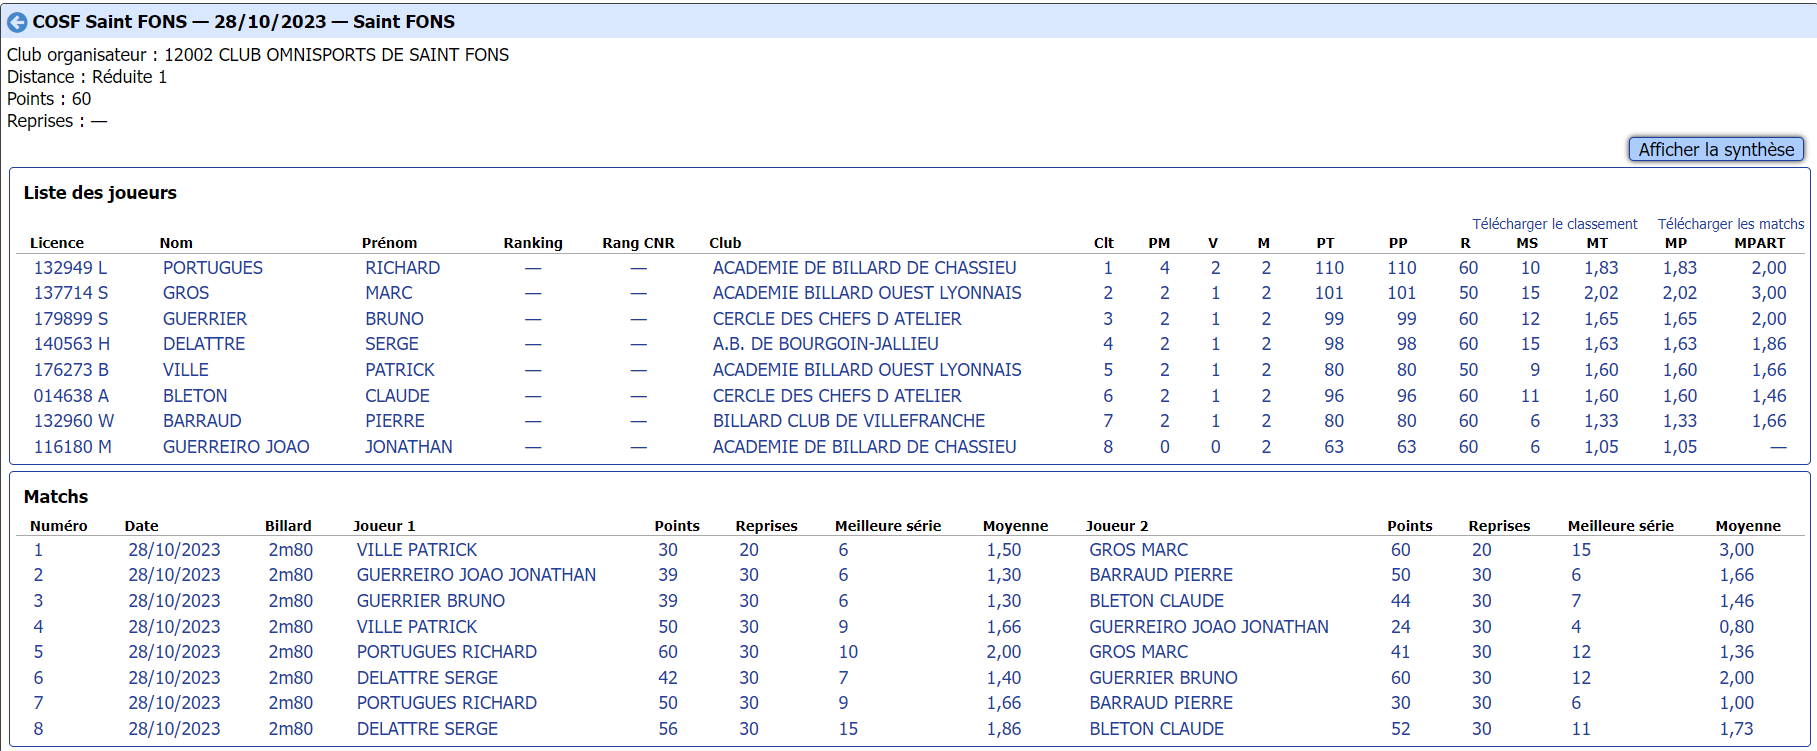This screenshot has width=1817, height=751.
Task: Select licence 137714 S
Action: 71,293
